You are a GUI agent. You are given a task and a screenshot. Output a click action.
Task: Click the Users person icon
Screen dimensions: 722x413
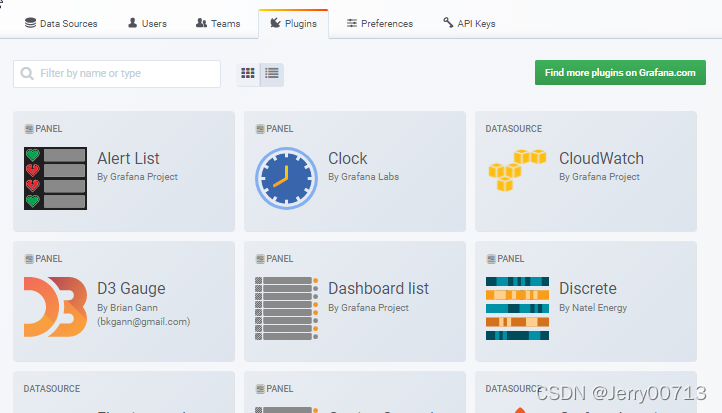pos(133,23)
